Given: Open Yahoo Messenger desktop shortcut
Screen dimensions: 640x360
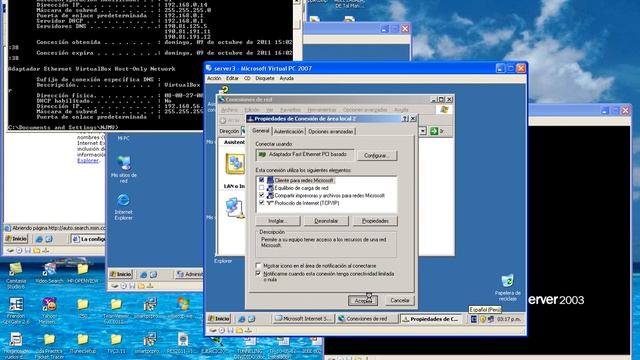Looking at the screenshot, I should point(49,311).
